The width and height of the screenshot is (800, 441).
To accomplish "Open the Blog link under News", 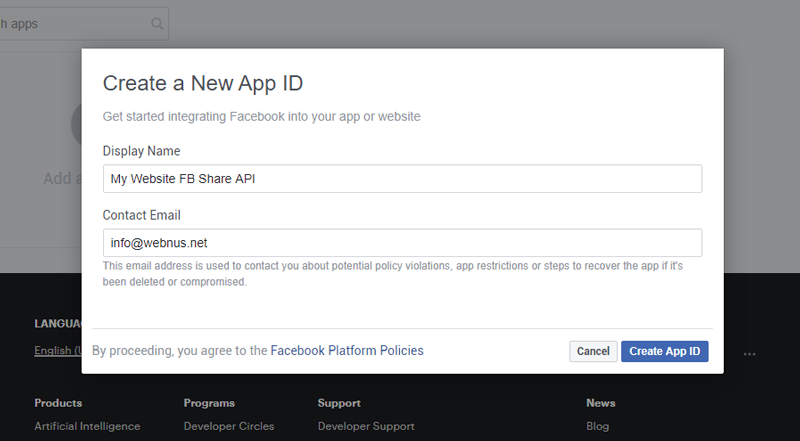I will [x=597, y=426].
